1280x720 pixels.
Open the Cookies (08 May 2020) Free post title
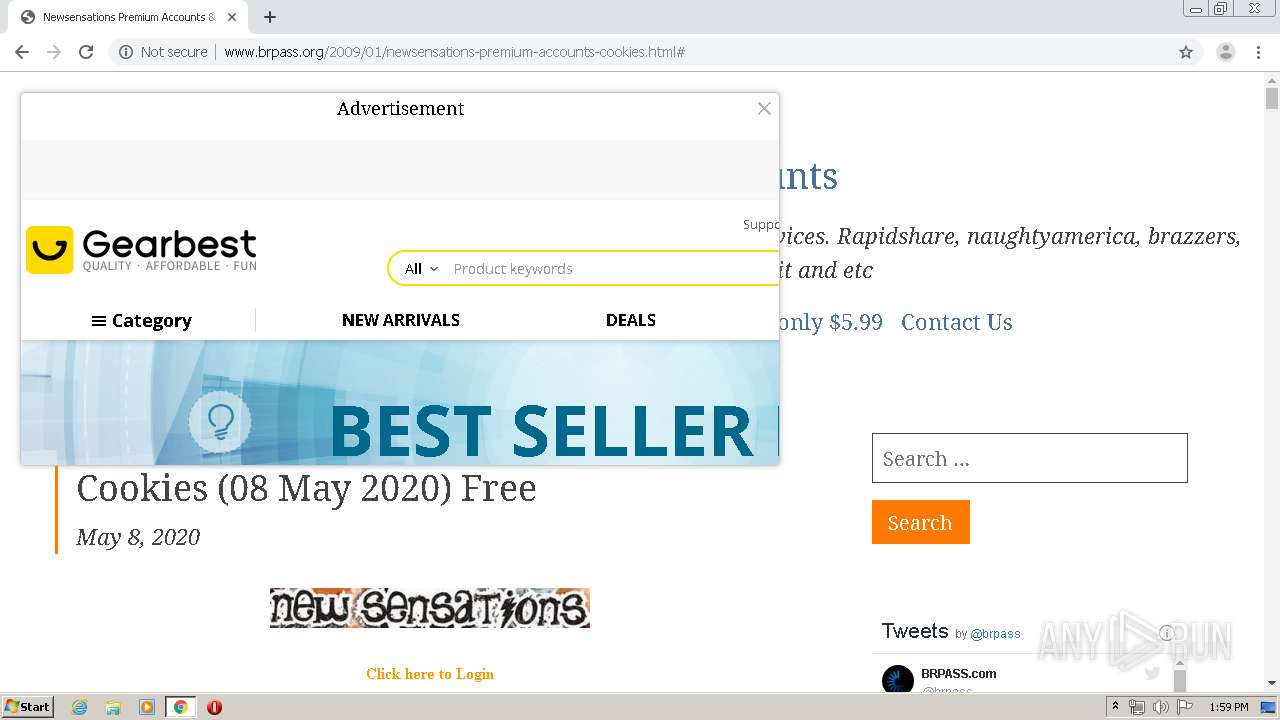[306, 488]
